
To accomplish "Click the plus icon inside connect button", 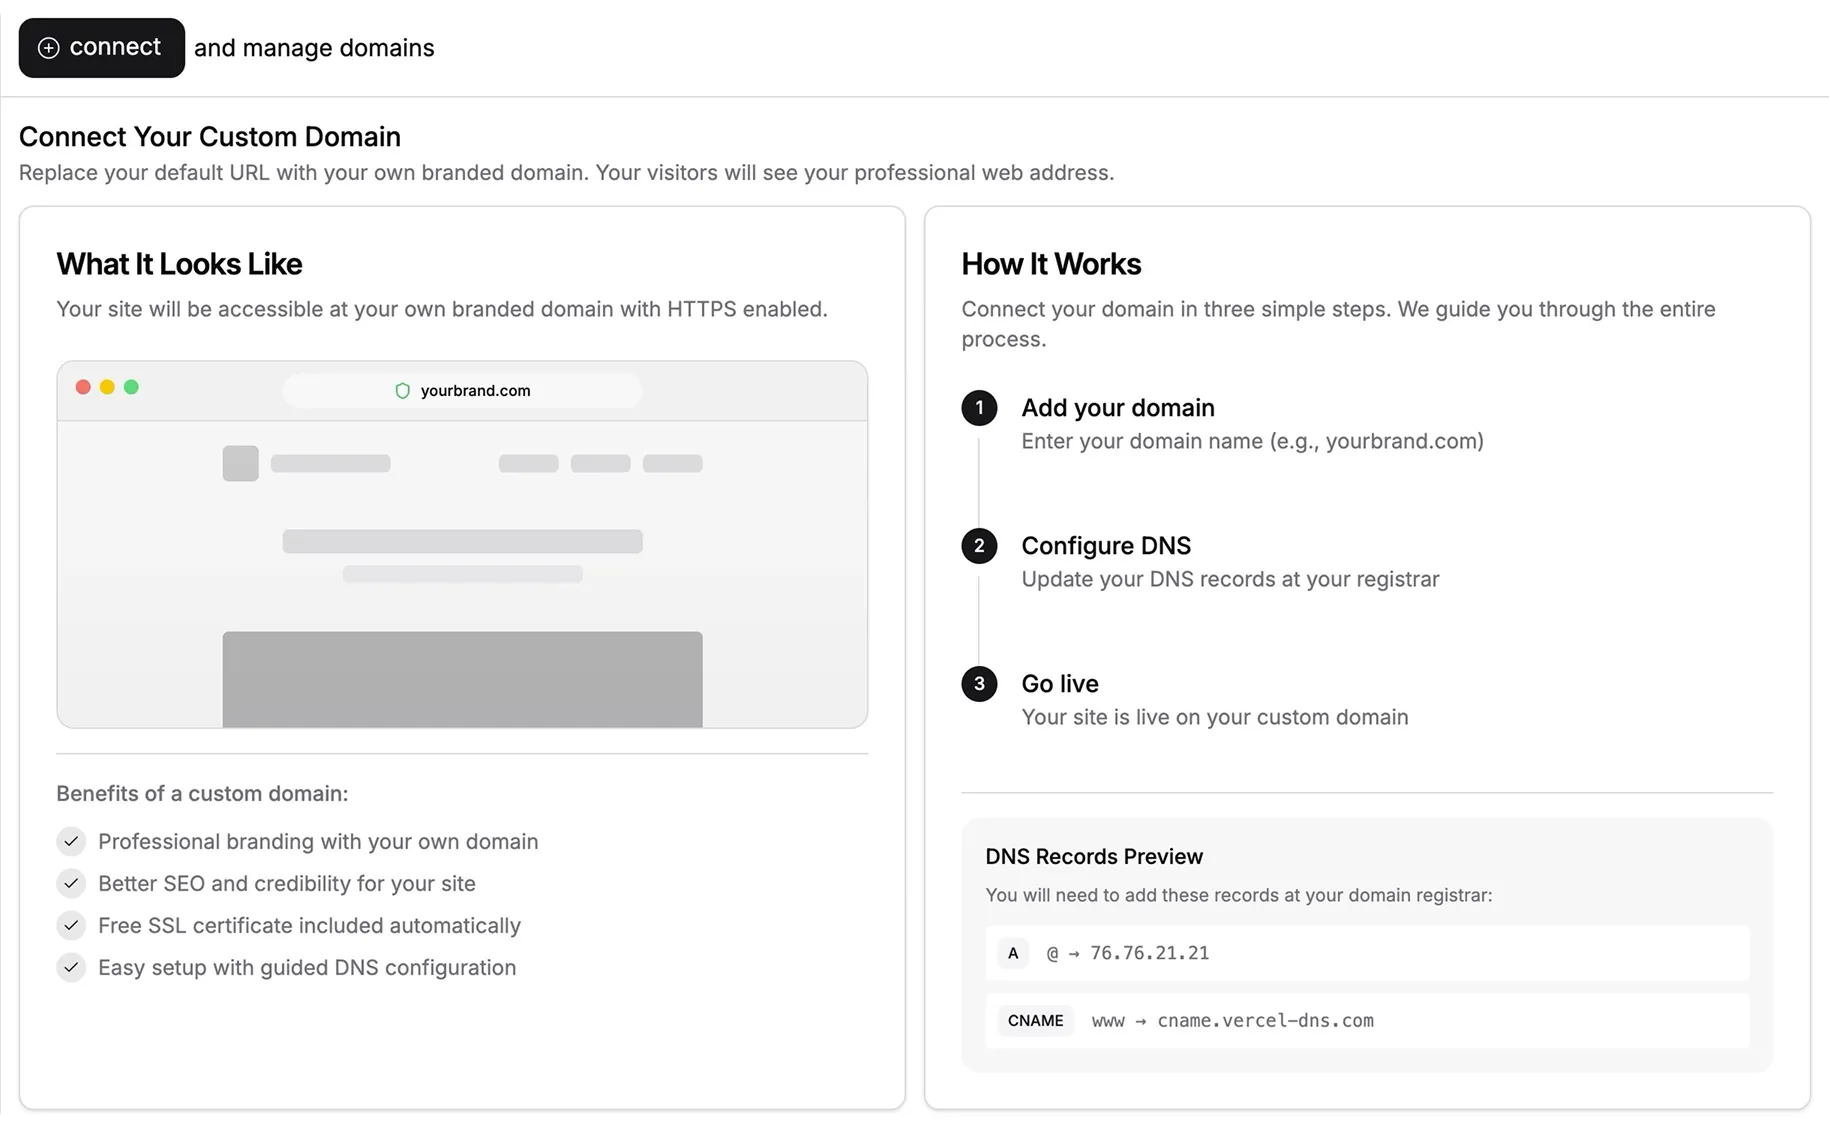I will coord(48,48).
